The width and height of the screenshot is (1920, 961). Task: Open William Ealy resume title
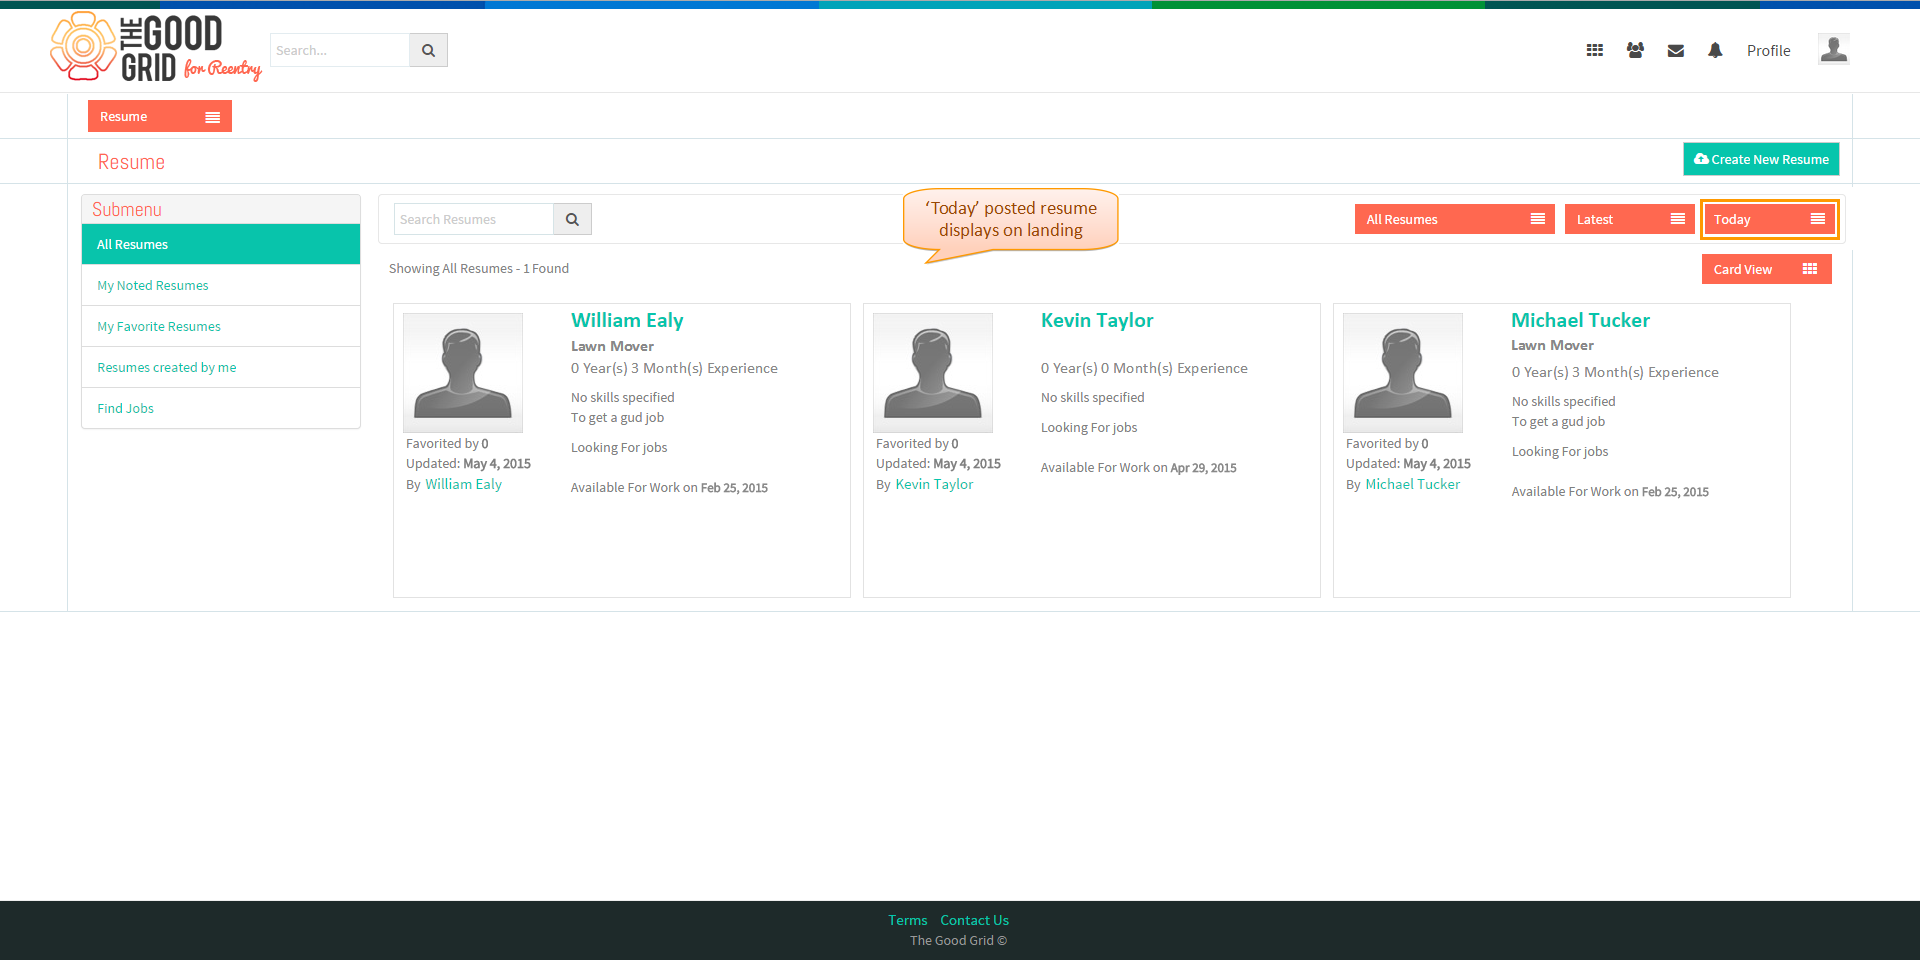(627, 320)
